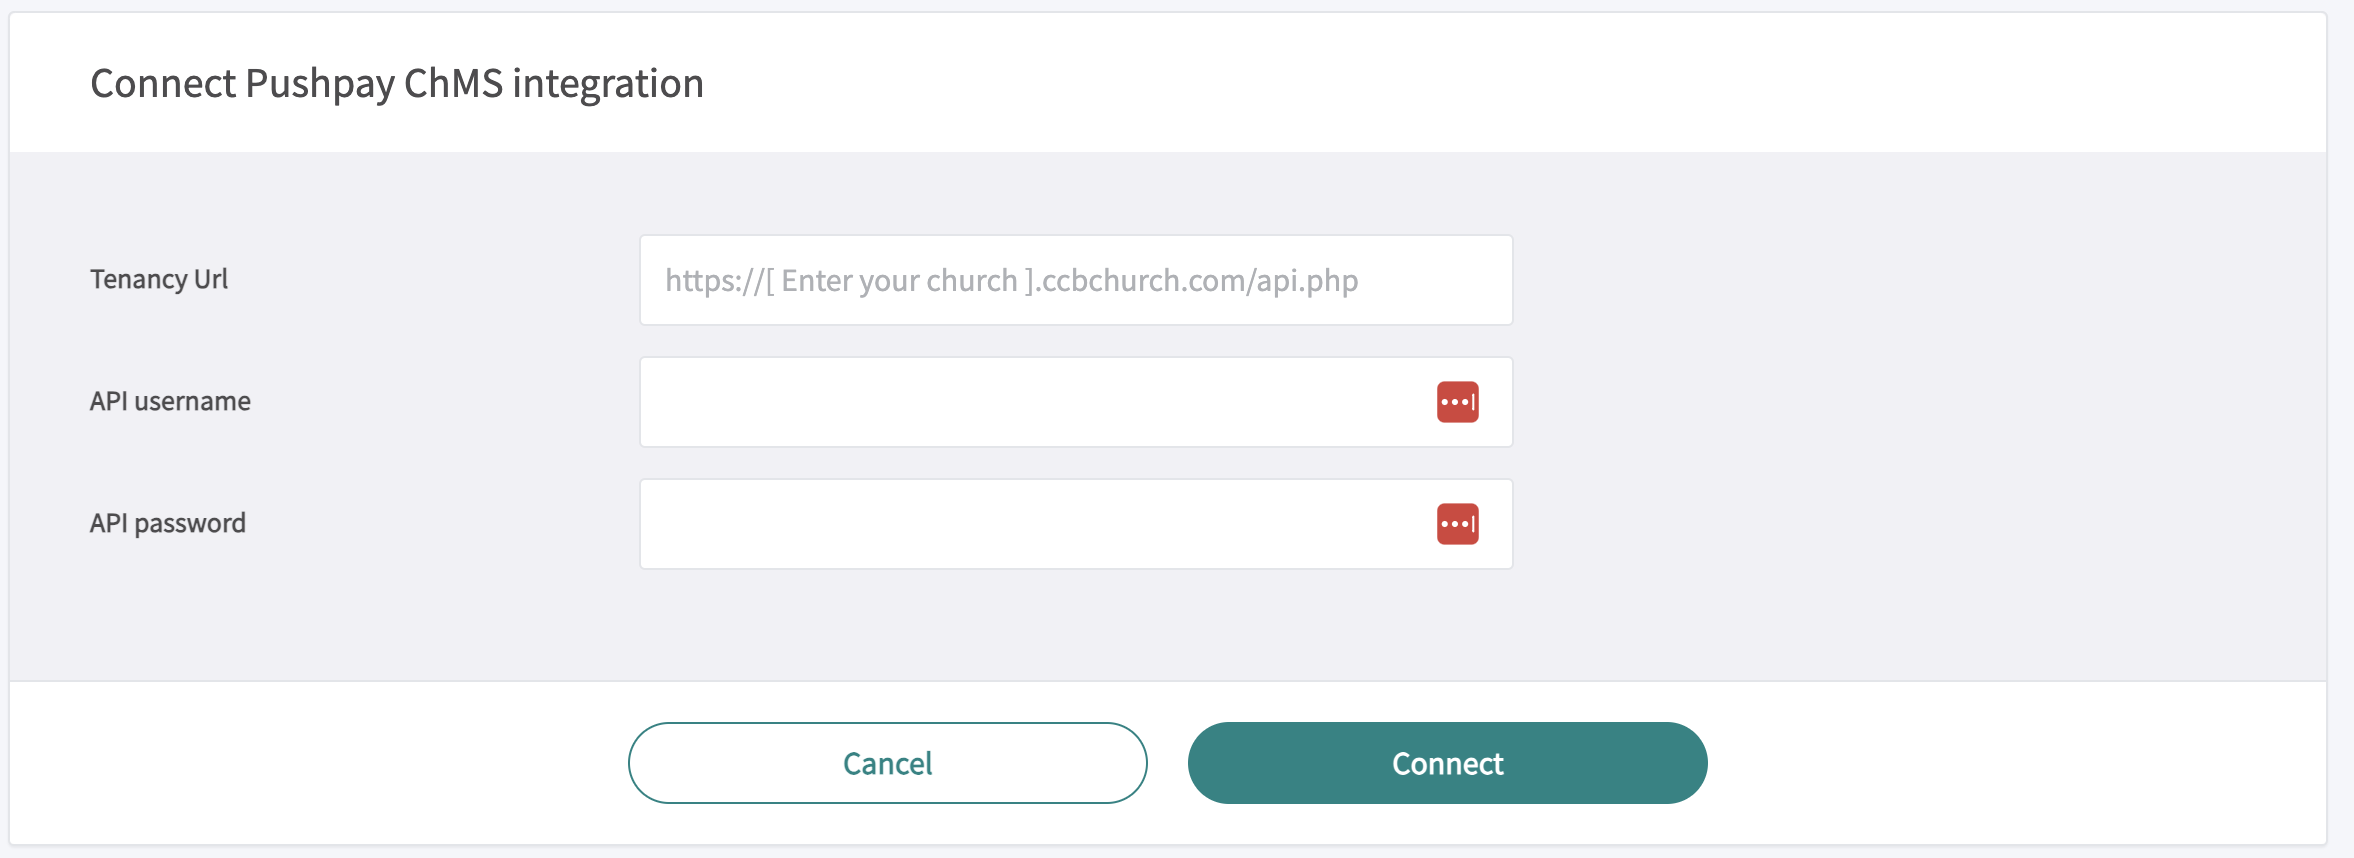Focus the API username text box

[x=1030, y=402]
